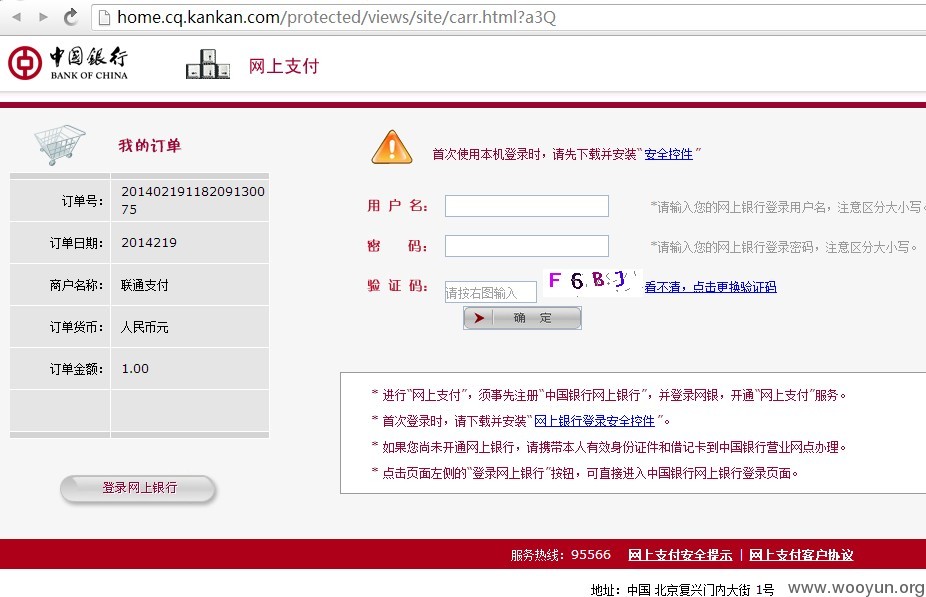The width and height of the screenshot is (926, 597).
Task: Click the 登录网上银行 button
Action: [x=139, y=488]
